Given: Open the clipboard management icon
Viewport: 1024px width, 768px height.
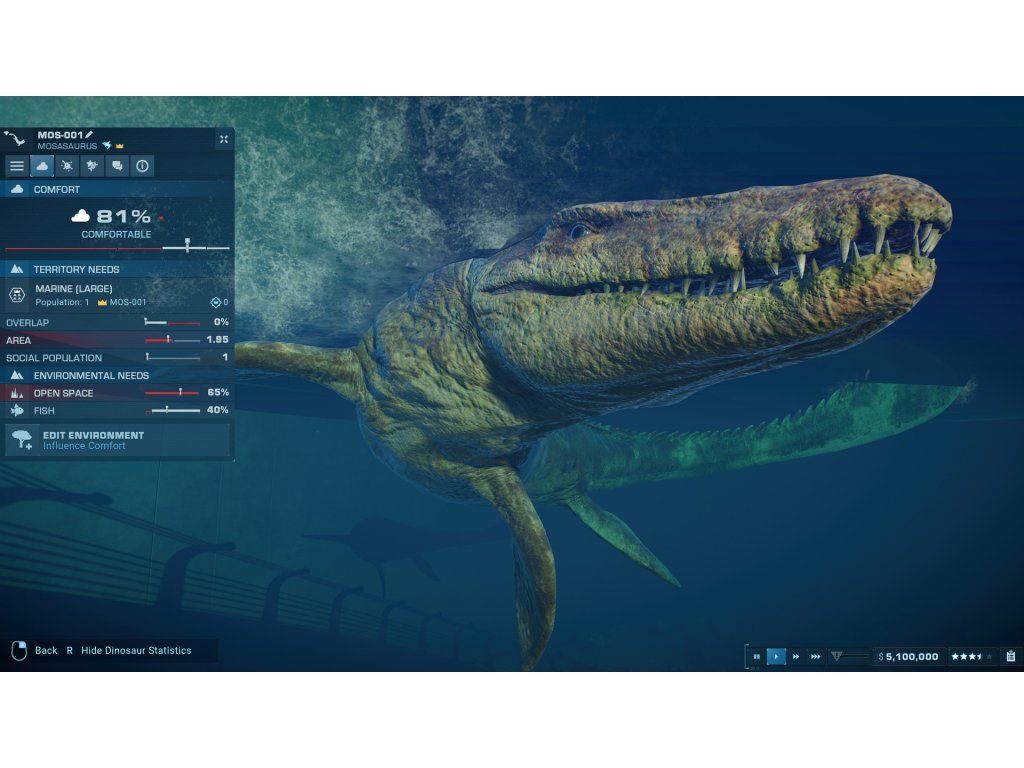Looking at the screenshot, I should point(1010,657).
